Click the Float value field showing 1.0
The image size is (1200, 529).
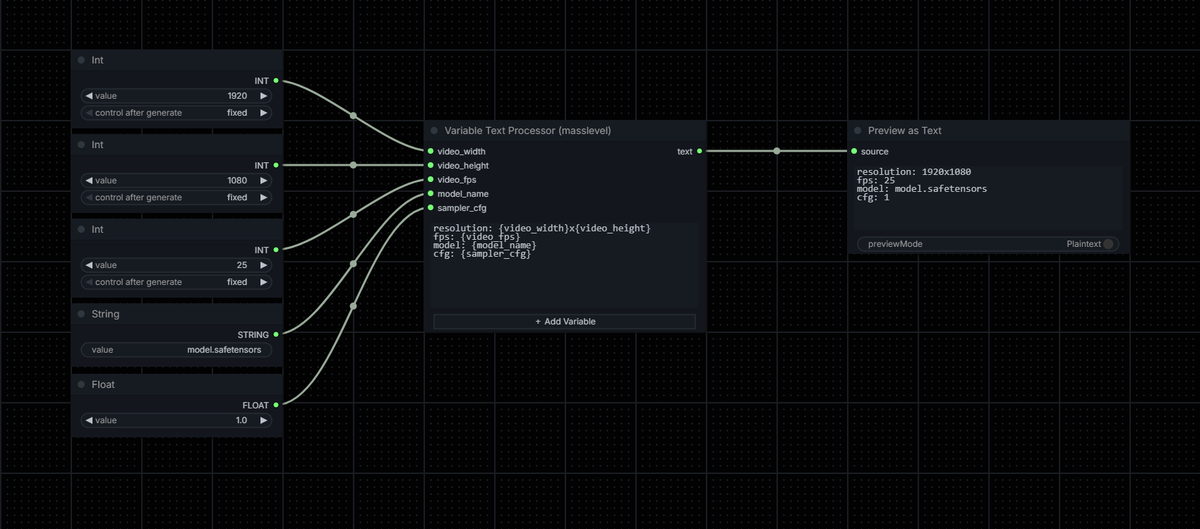click(x=176, y=421)
